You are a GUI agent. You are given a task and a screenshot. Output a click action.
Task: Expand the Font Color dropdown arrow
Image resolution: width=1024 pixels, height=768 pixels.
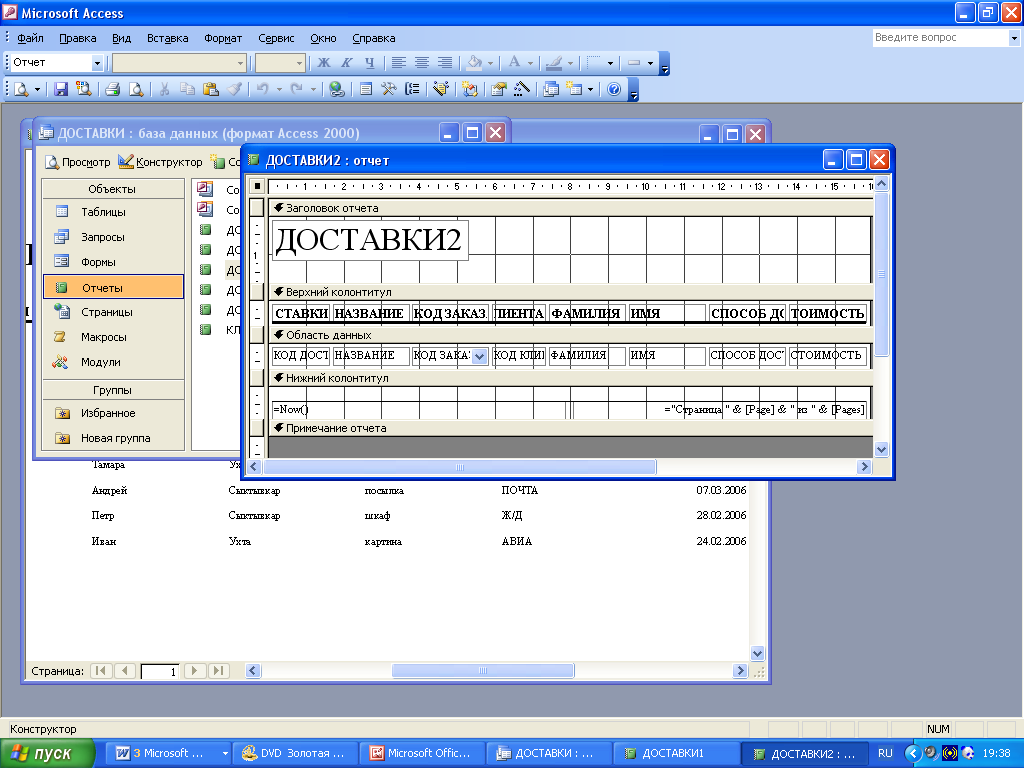530,63
